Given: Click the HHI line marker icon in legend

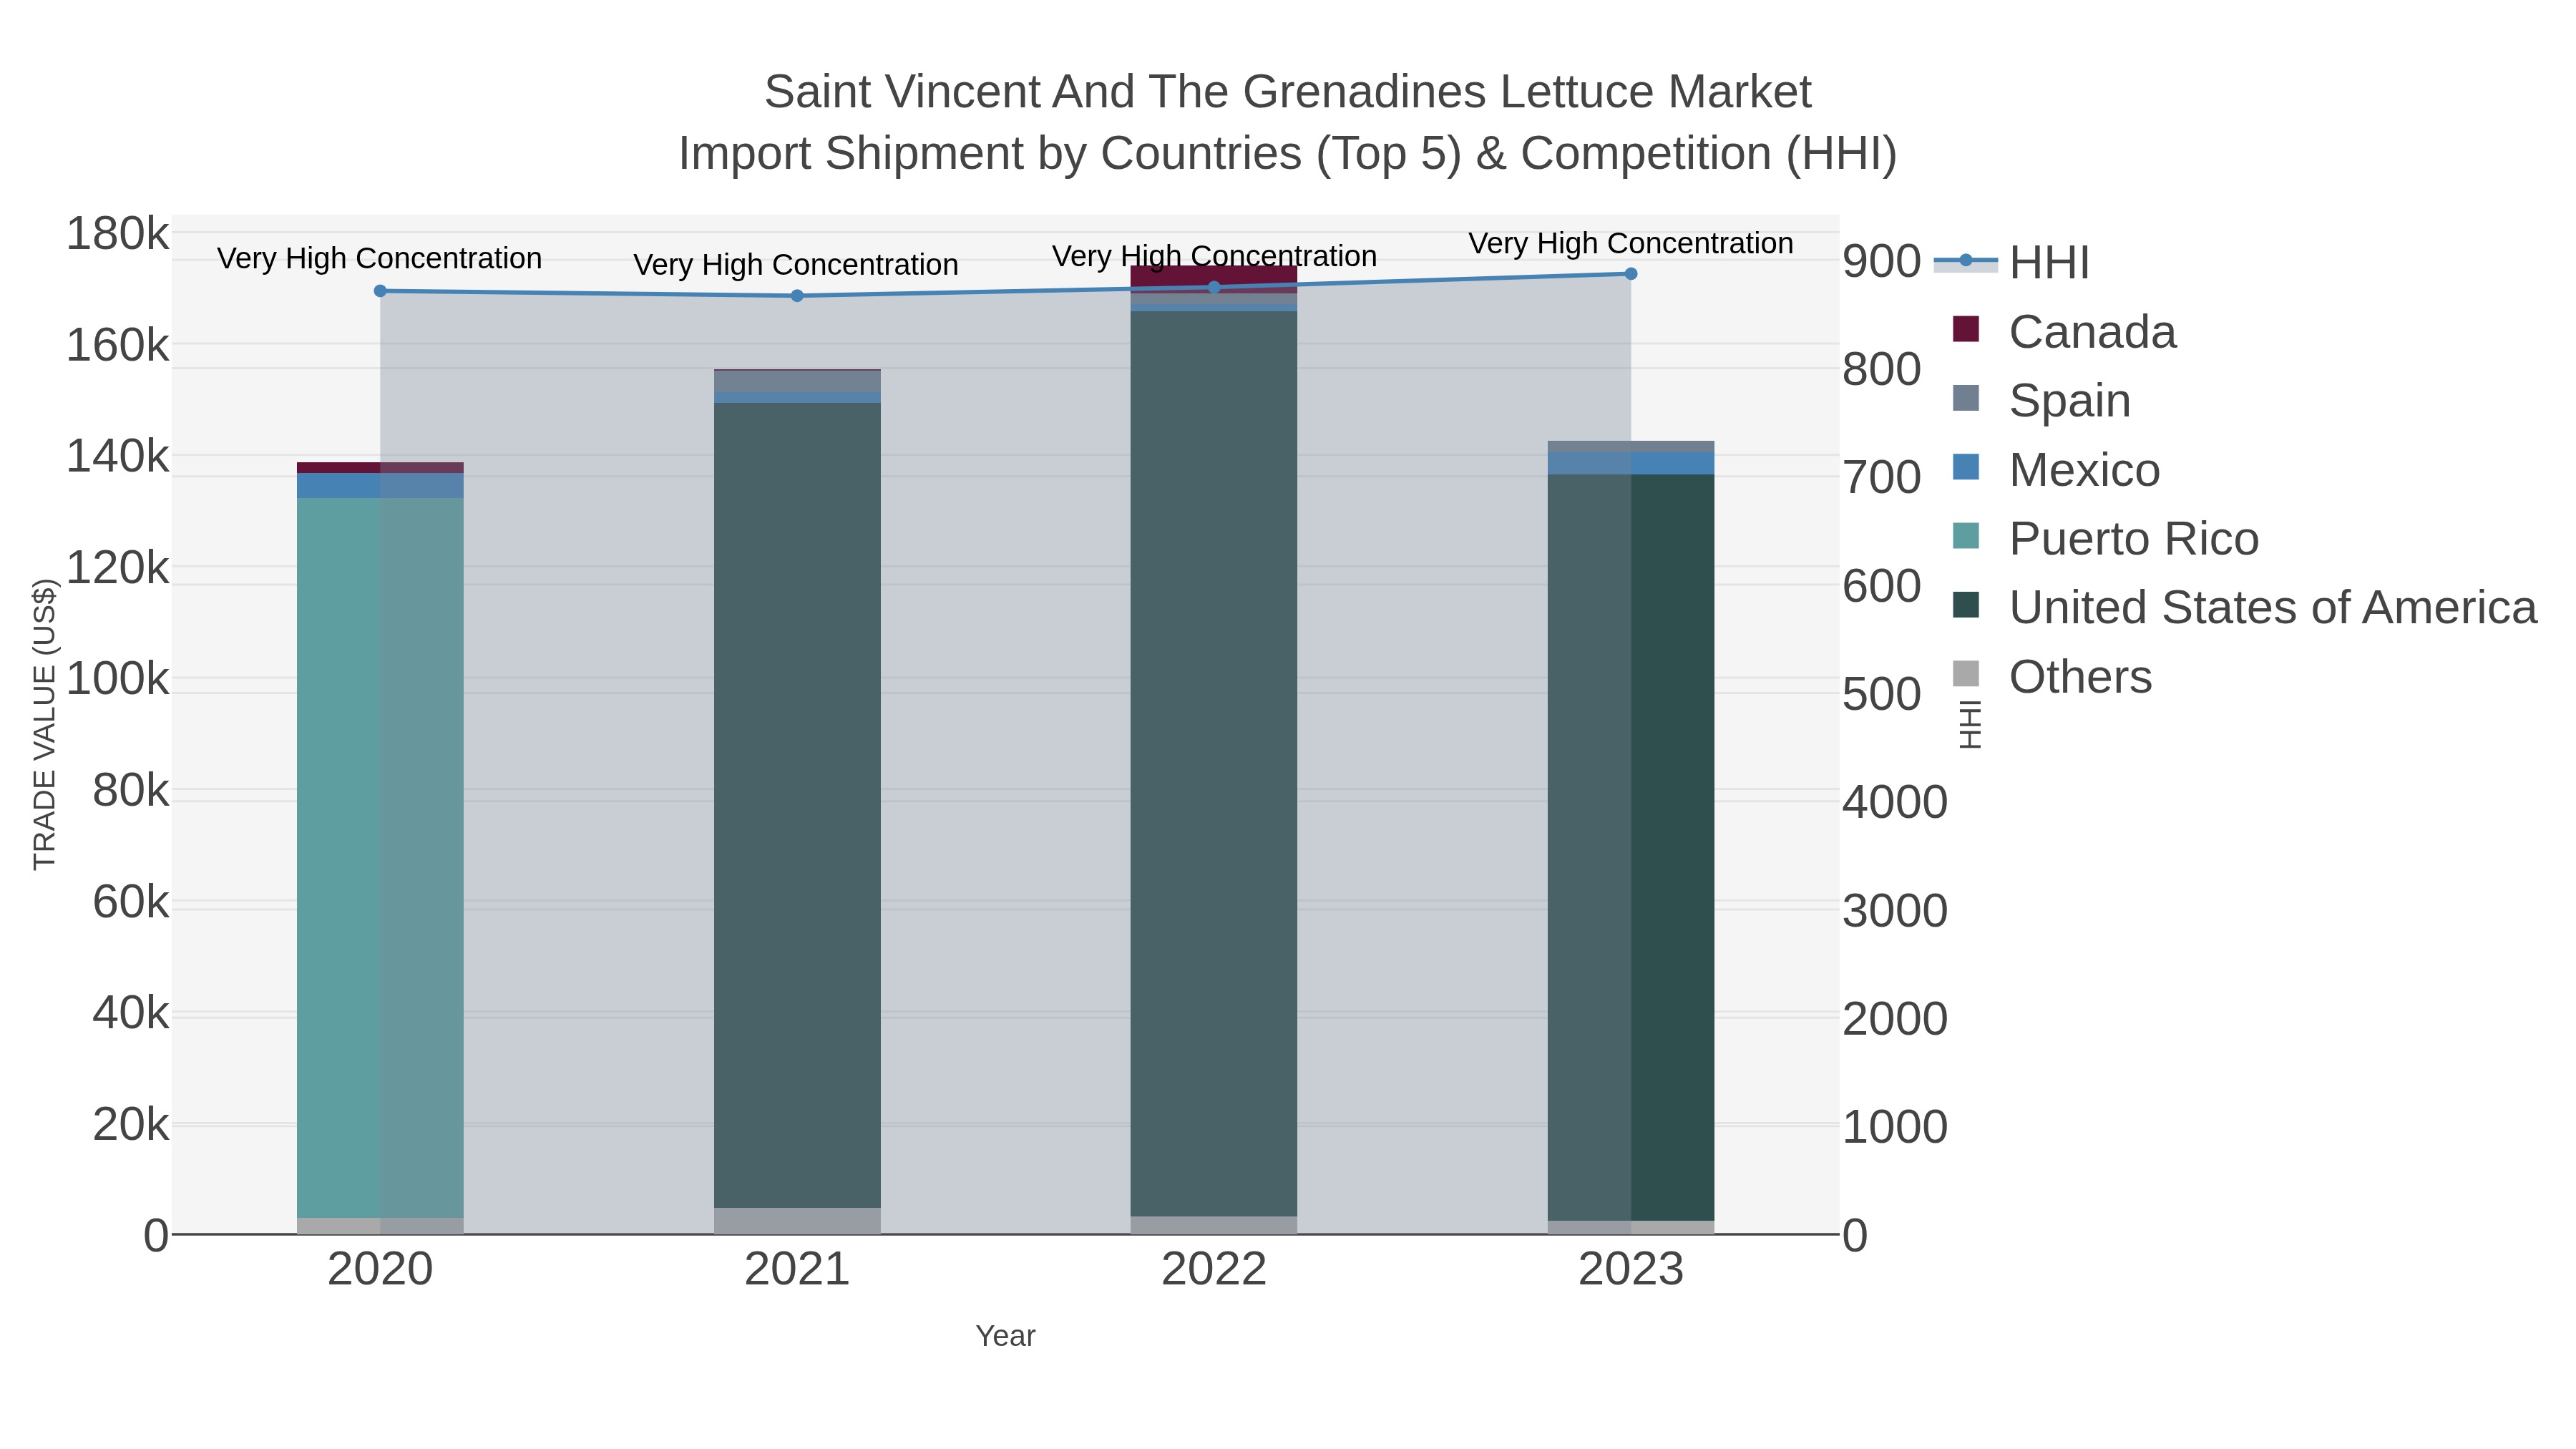Looking at the screenshot, I should click(1966, 261).
